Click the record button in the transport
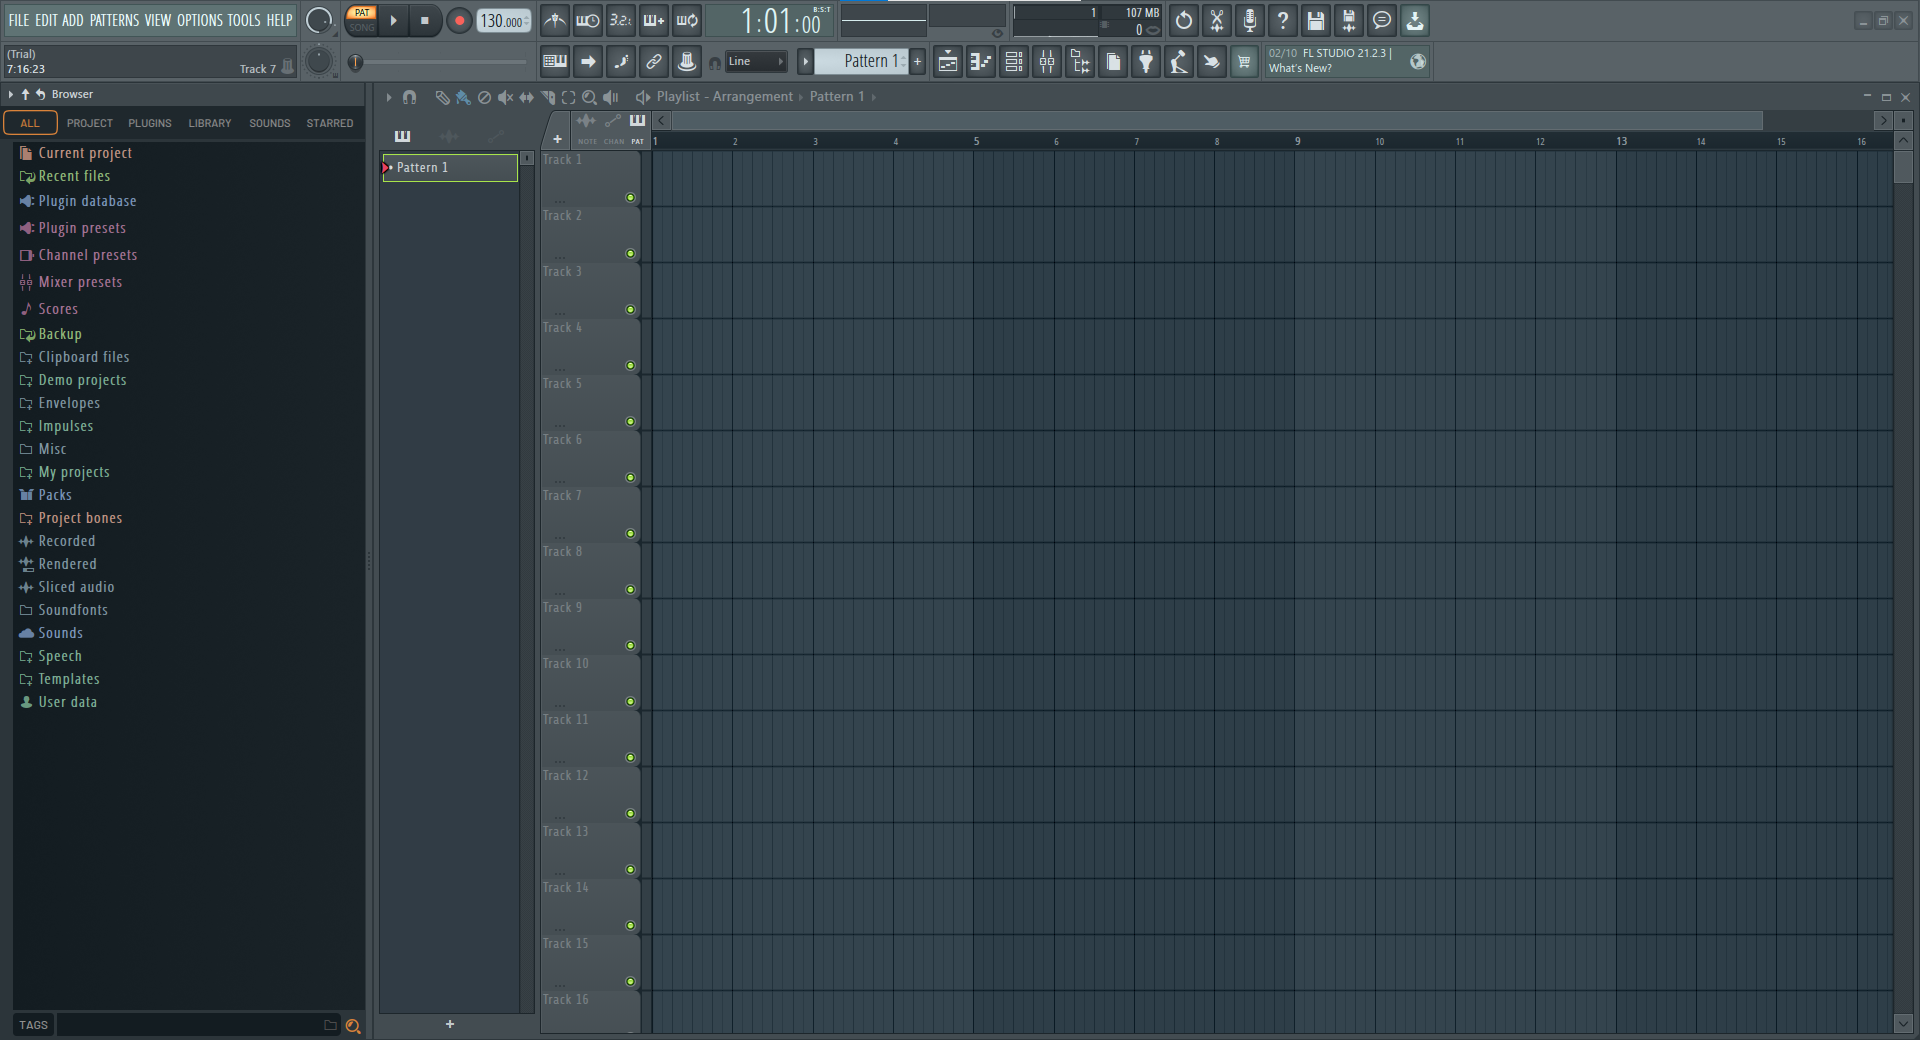 tap(458, 20)
